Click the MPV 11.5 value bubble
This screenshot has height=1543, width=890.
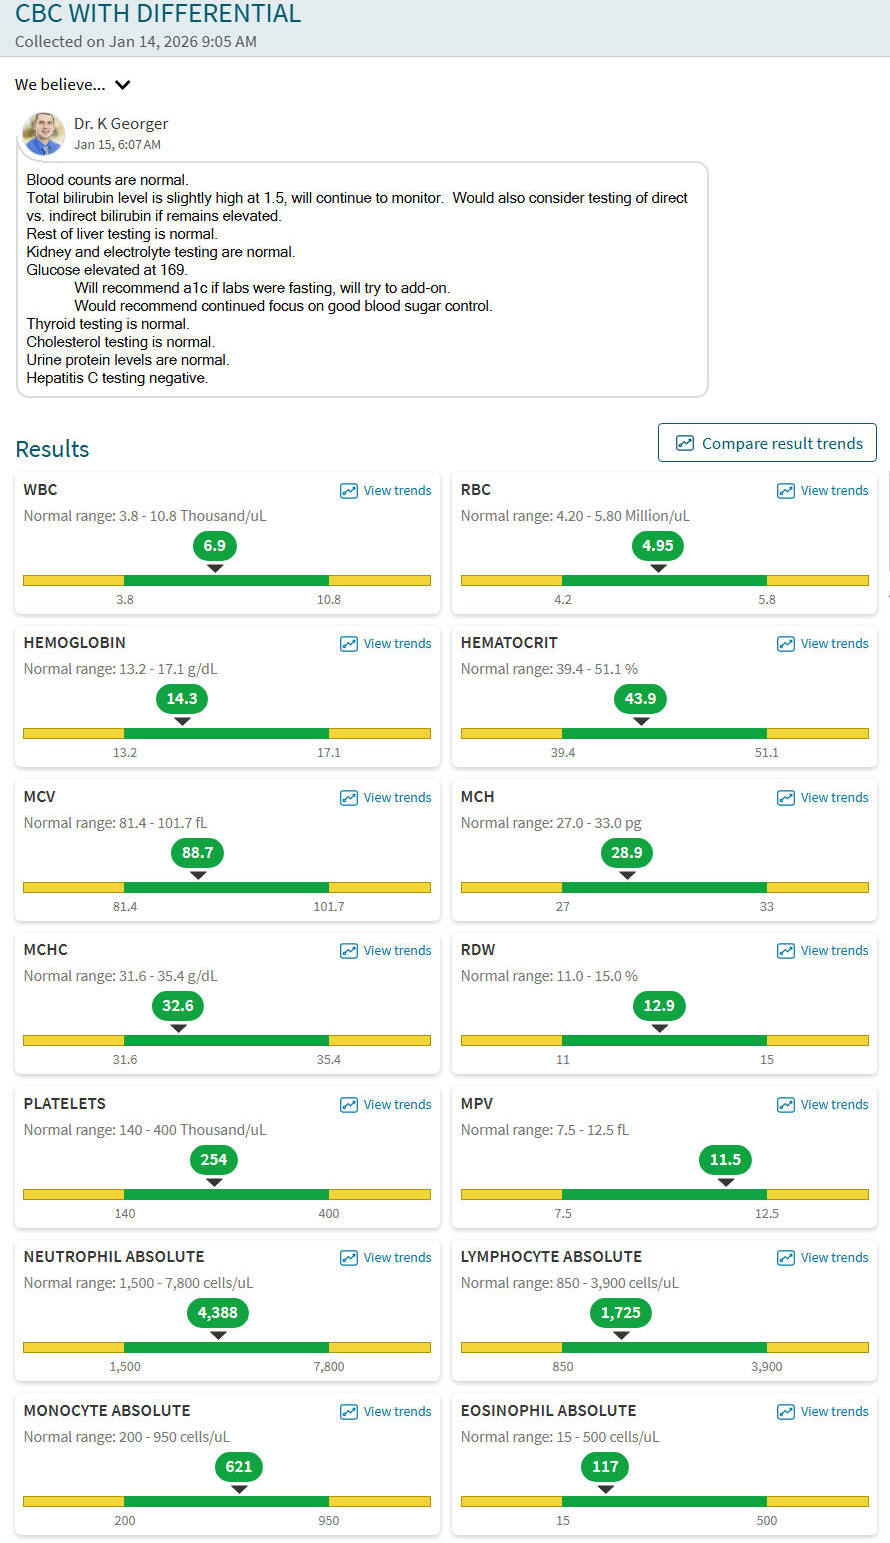tap(725, 1160)
